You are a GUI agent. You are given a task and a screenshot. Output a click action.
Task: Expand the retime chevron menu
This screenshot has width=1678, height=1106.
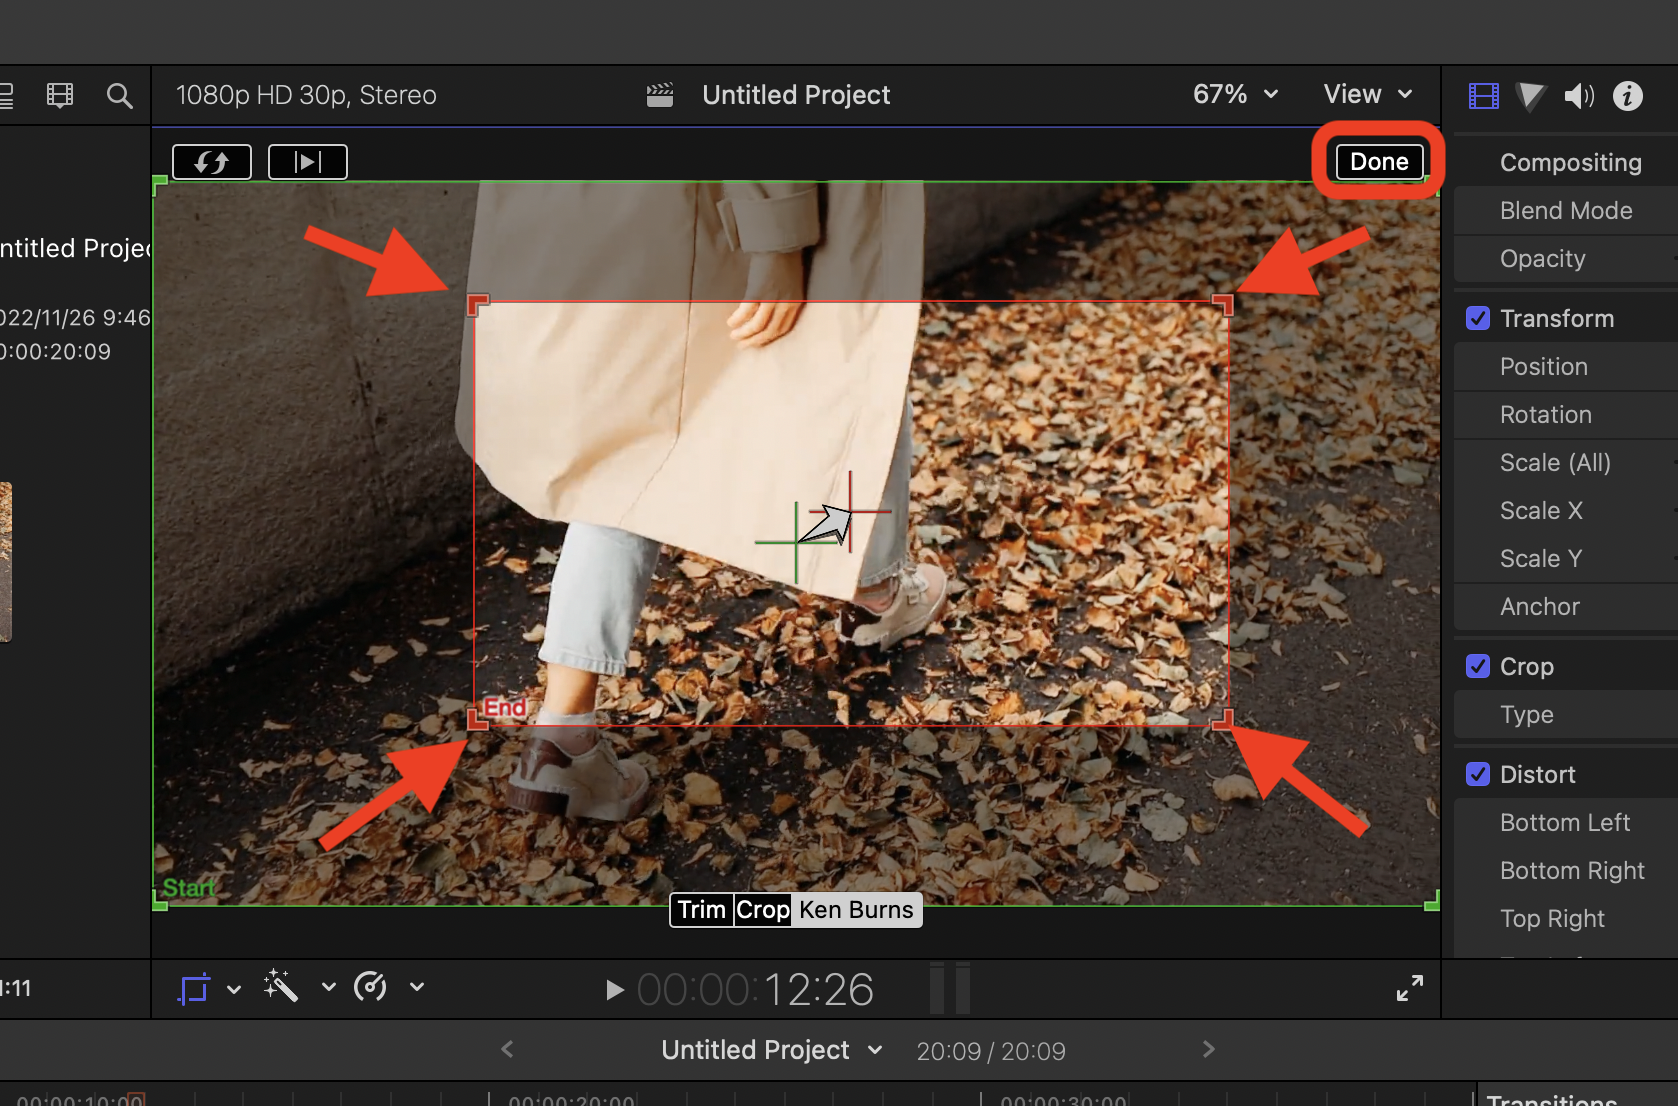pos(417,987)
